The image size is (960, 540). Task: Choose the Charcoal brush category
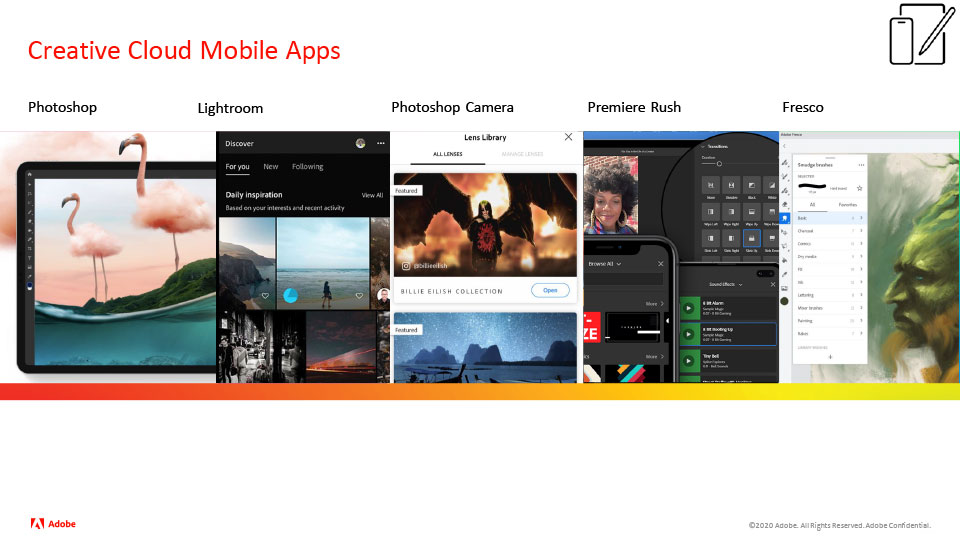[805, 230]
